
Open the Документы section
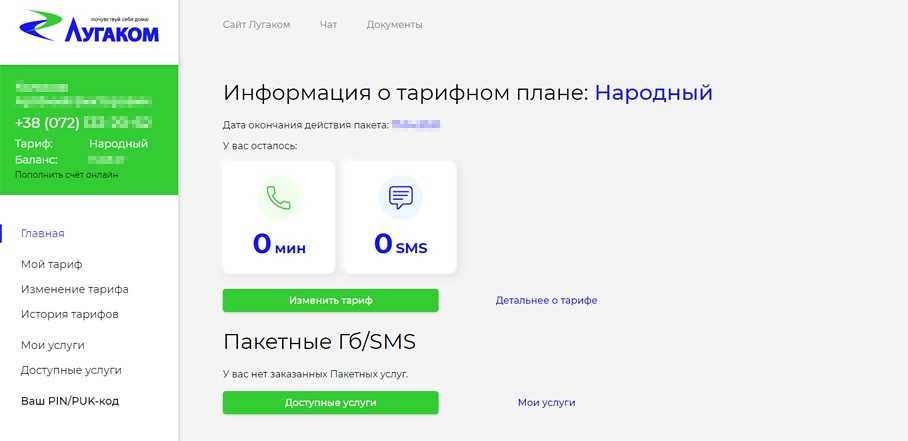coord(394,25)
